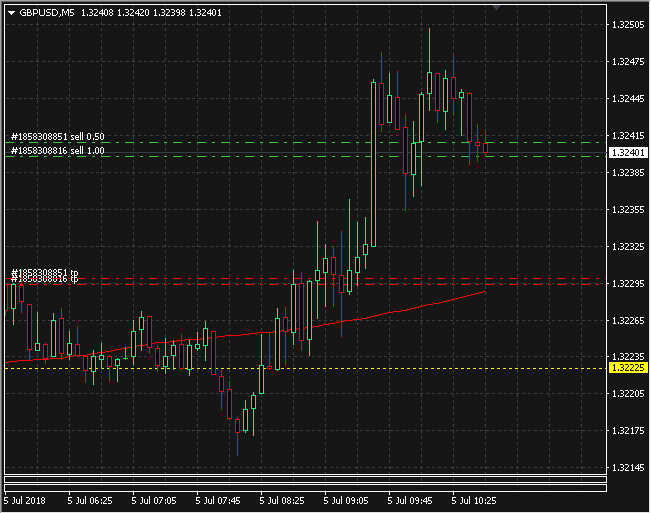Image resolution: width=651 pixels, height=513 pixels.
Task: Click the 5 Jul 09:45 time label
Action: point(412,499)
